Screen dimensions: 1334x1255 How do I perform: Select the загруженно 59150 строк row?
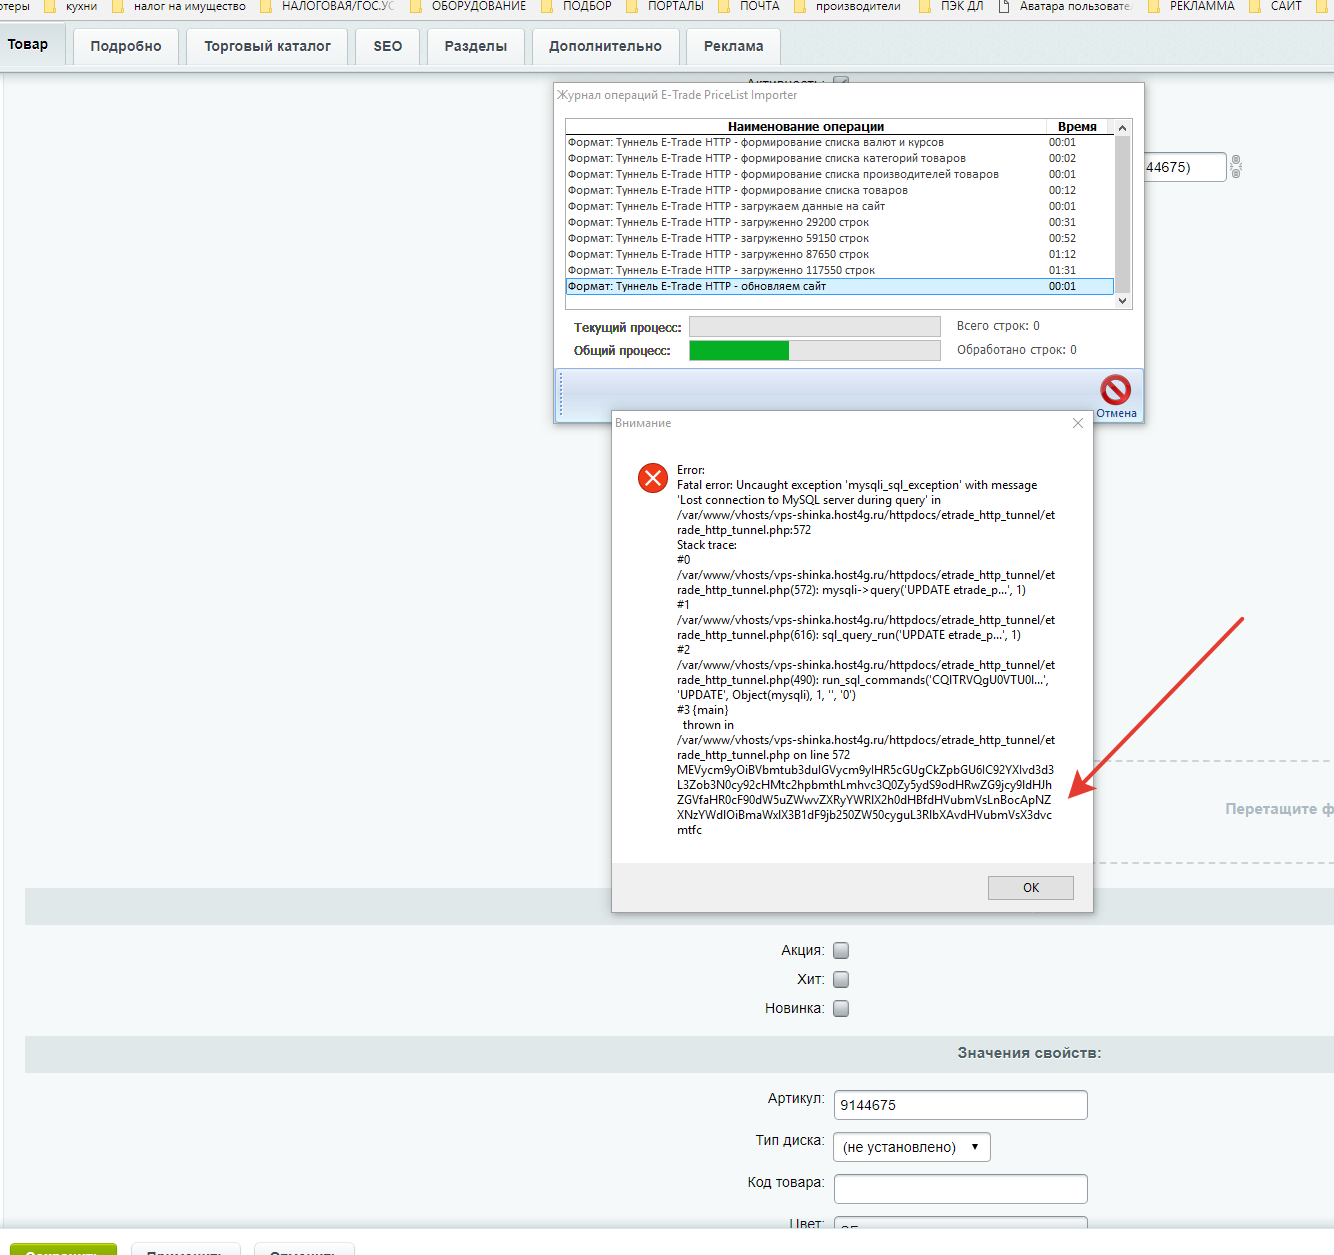click(839, 238)
